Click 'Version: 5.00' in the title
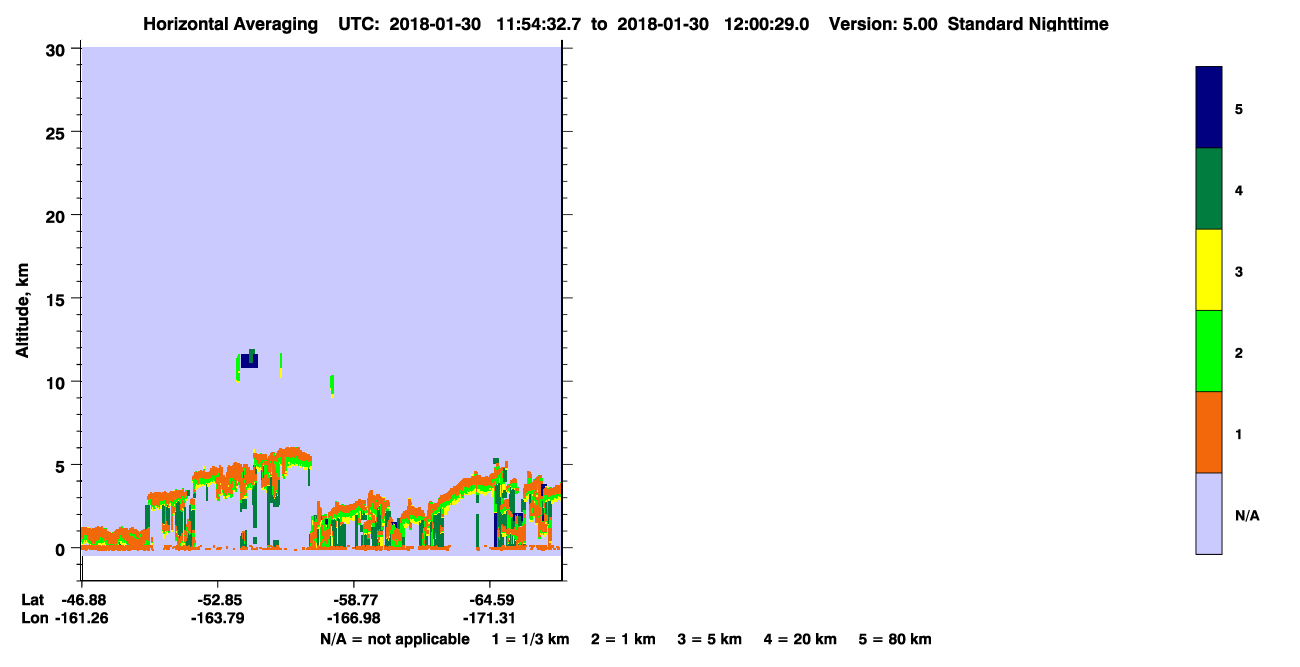 pos(883,24)
